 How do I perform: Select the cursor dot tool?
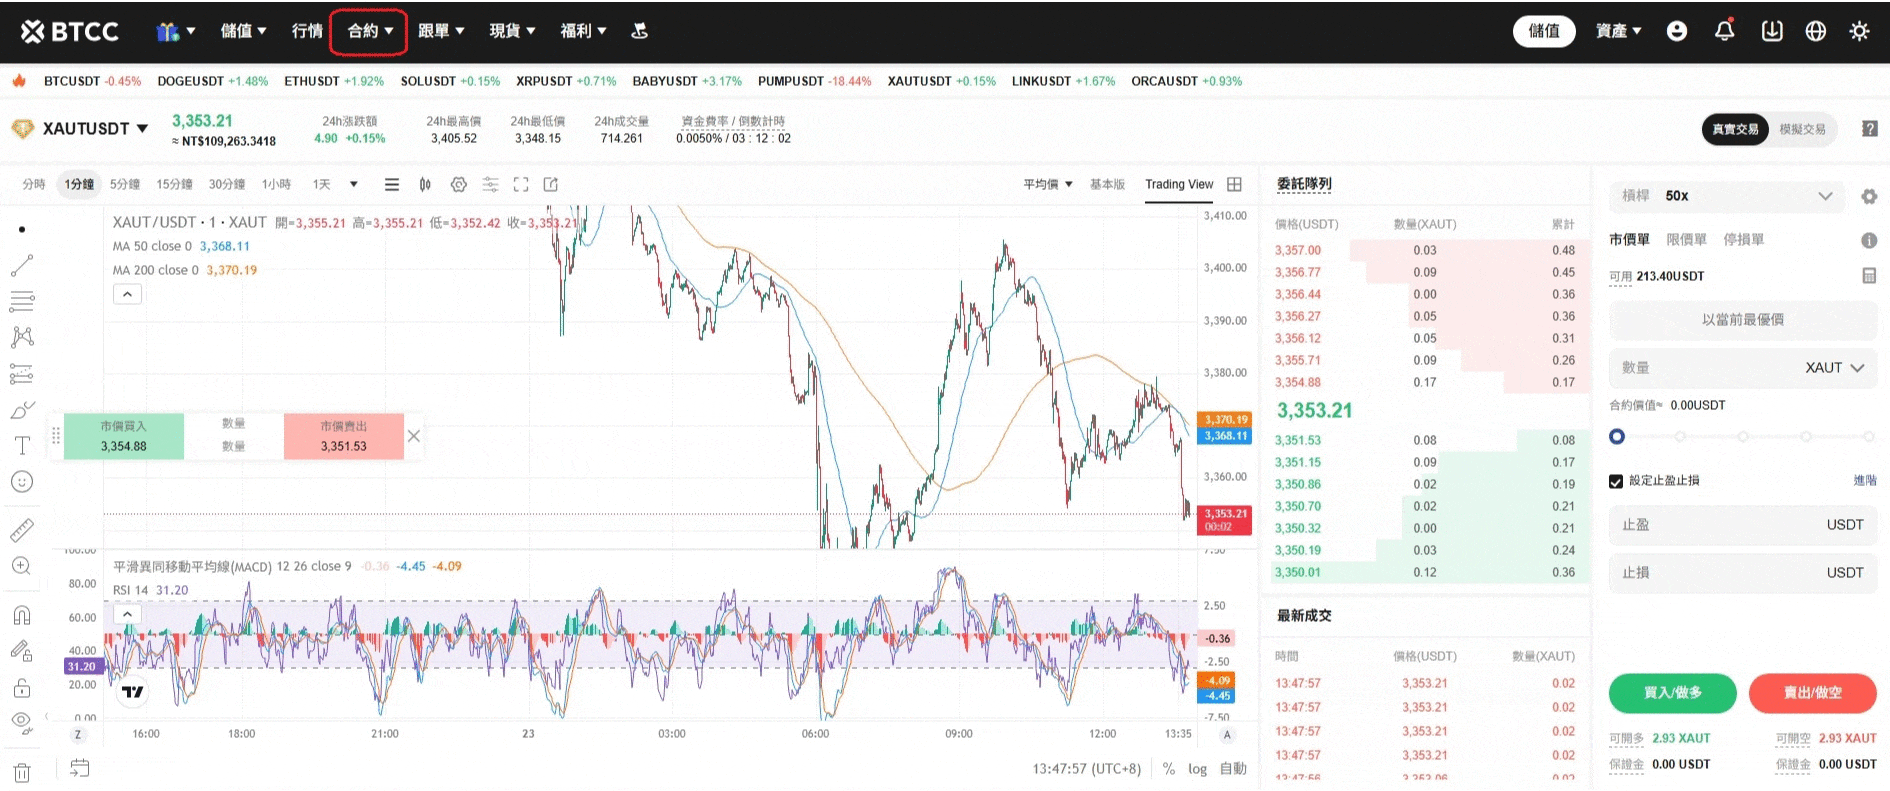[x=22, y=230]
